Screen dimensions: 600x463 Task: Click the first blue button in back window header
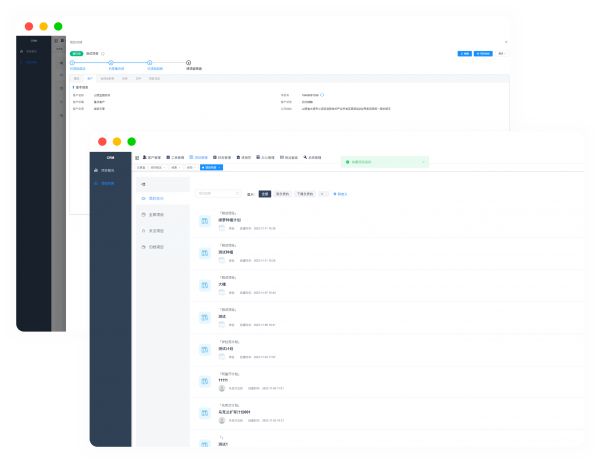[463, 53]
